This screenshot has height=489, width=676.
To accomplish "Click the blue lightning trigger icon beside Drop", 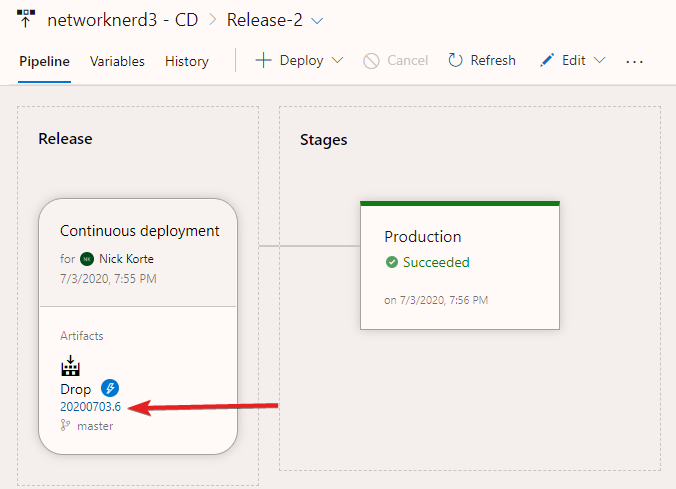I will (x=110, y=388).
